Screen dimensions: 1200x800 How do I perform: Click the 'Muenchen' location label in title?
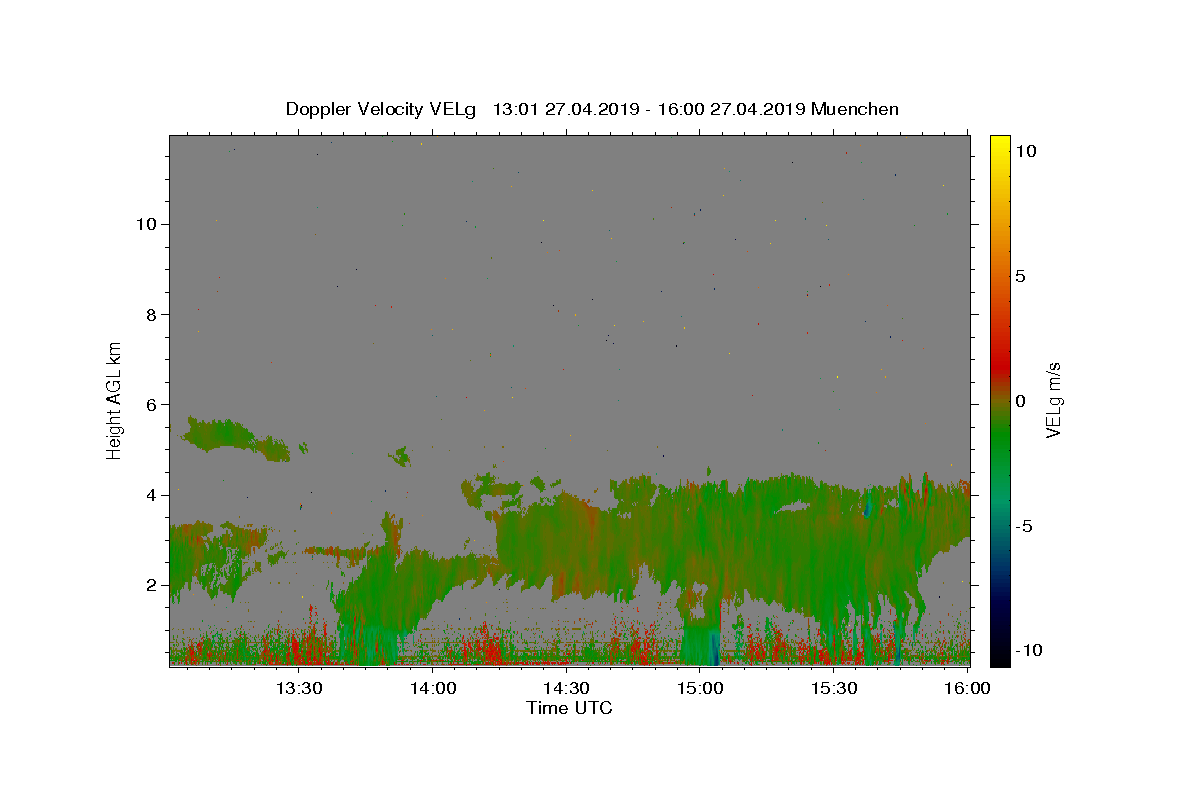click(x=855, y=110)
